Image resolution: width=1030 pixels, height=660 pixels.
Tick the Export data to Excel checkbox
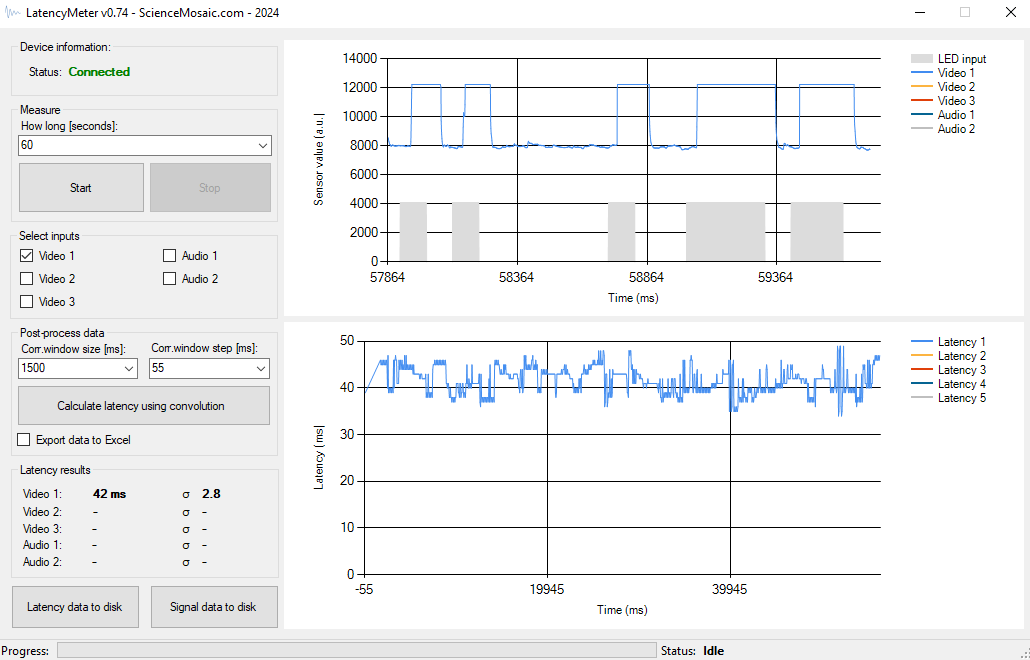pyautogui.click(x=24, y=439)
